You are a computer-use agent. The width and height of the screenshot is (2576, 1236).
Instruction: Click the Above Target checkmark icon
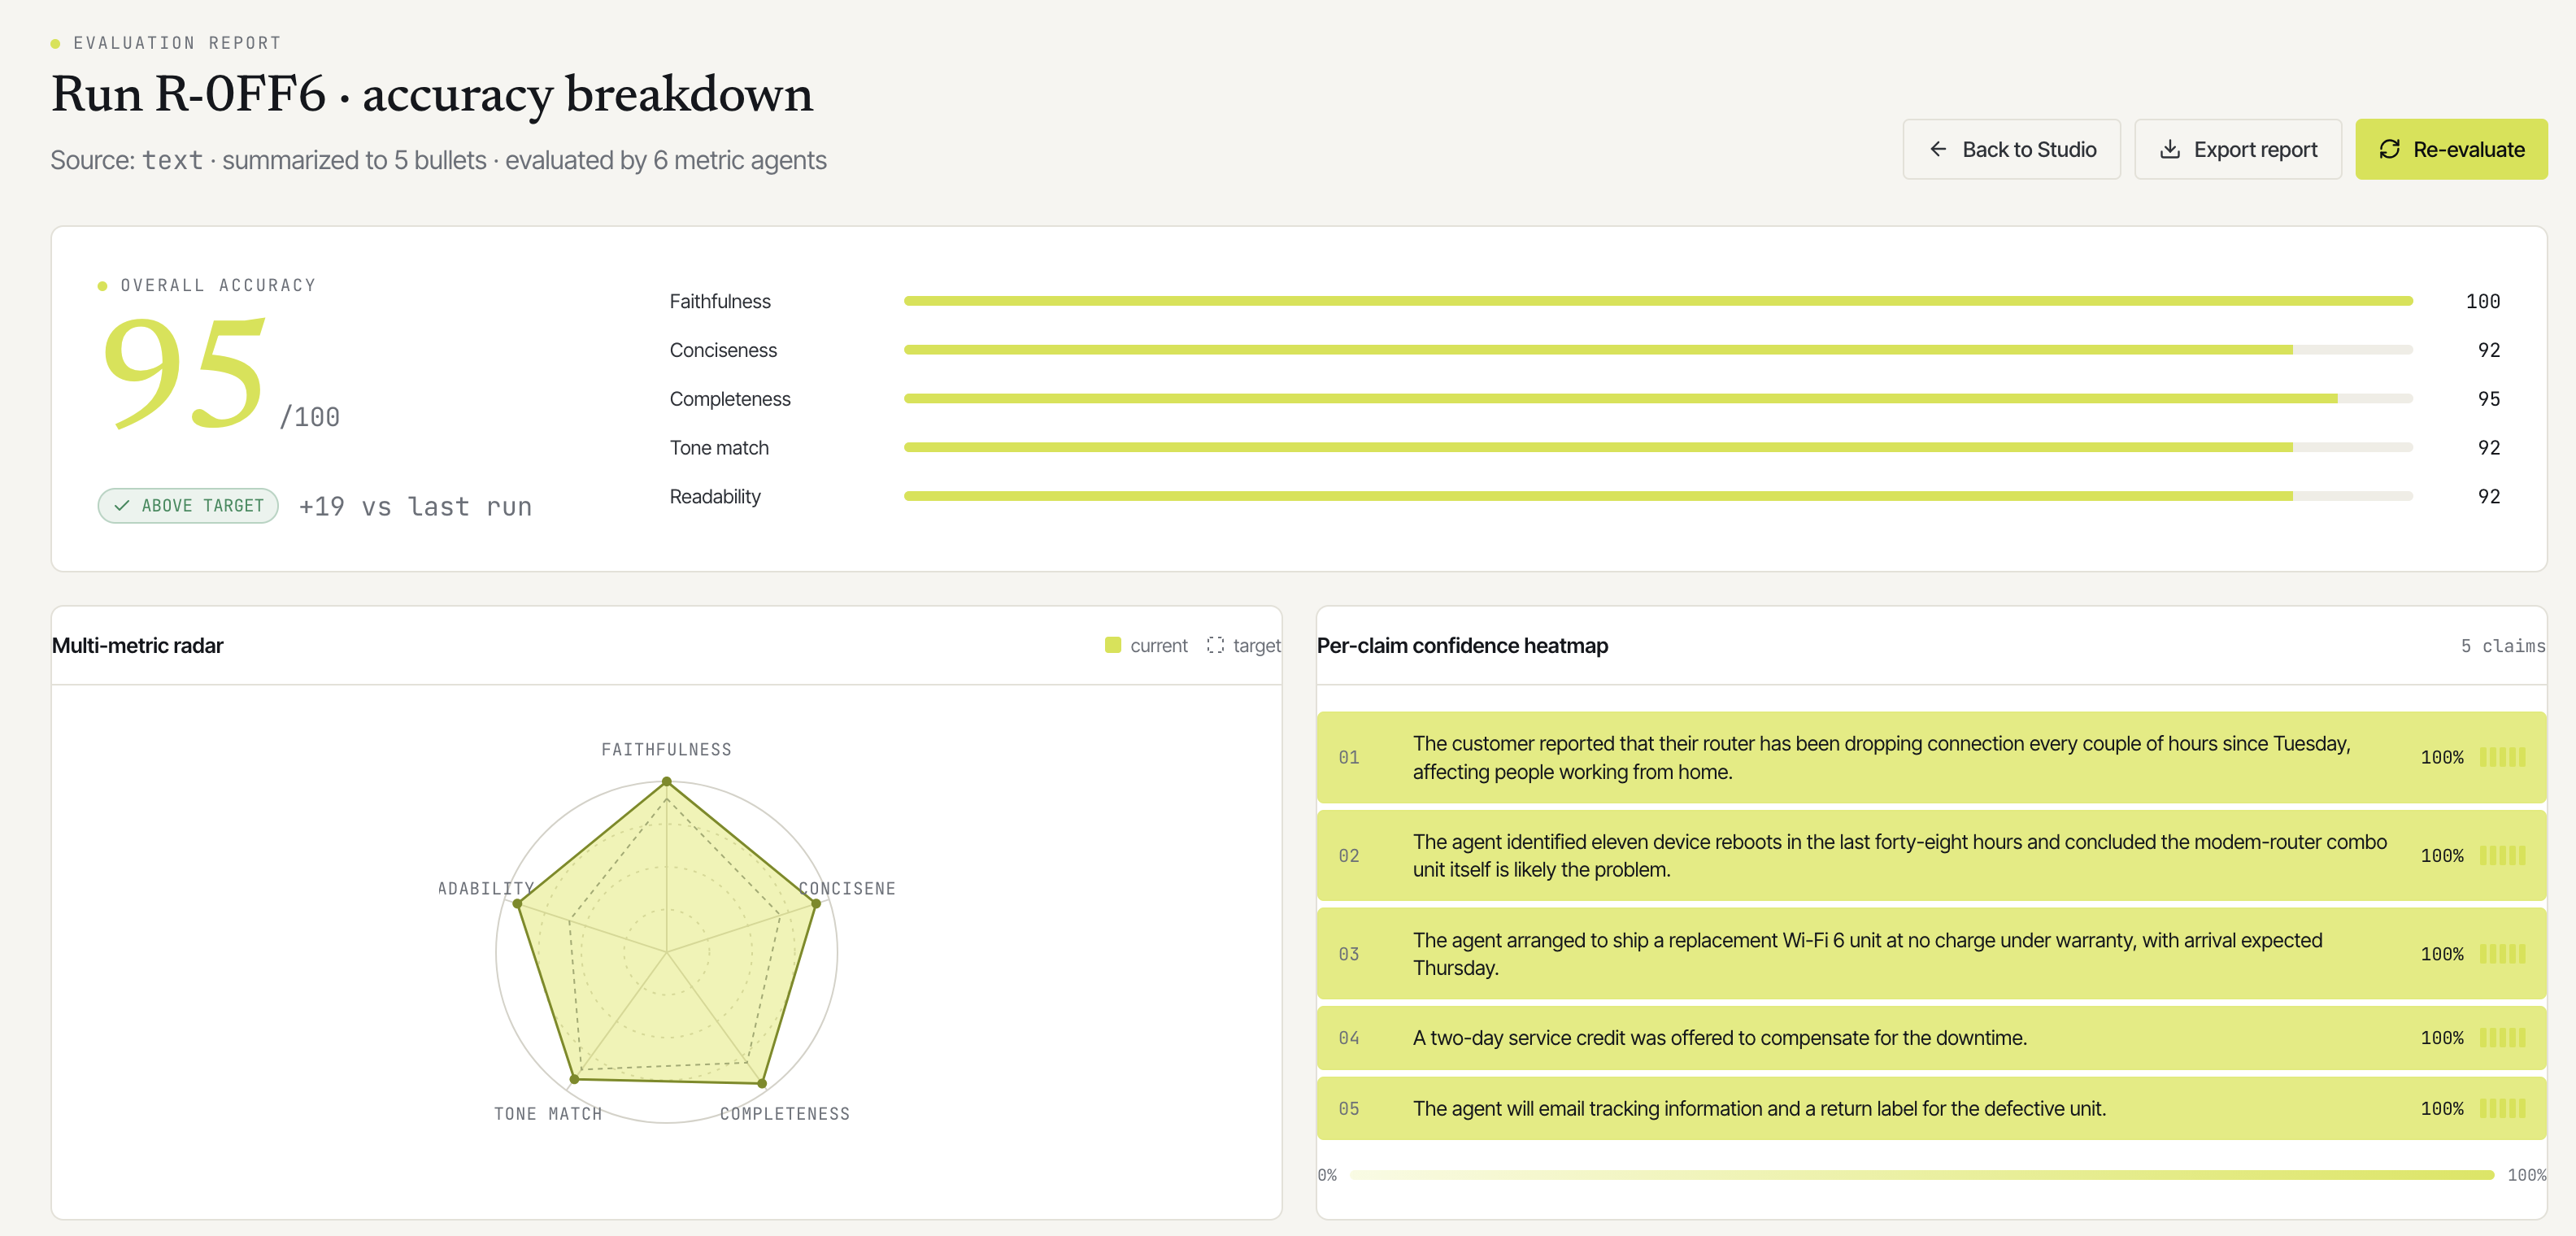(x=122, y=506)
